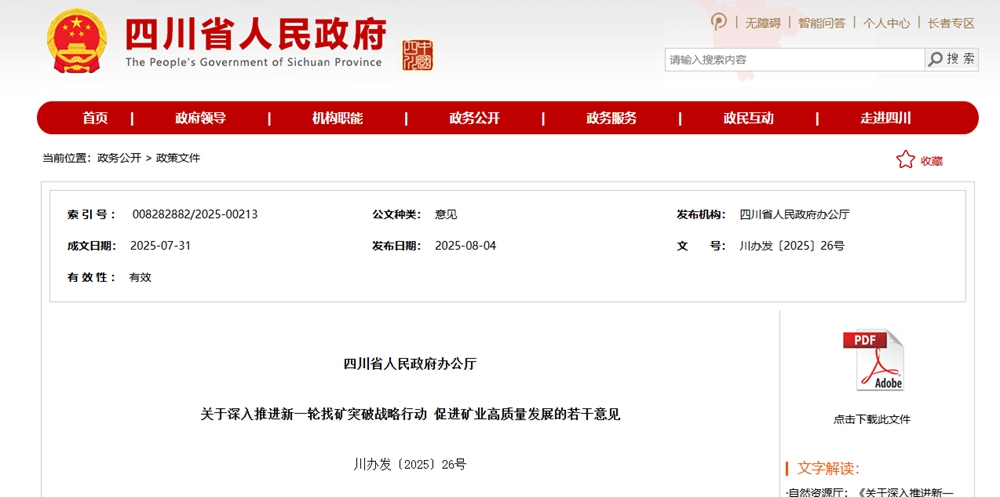The height and width of the screenshot is (497, 1000).
Task: Click the 点击下载此文件 download link
Action: coord(872,419)
